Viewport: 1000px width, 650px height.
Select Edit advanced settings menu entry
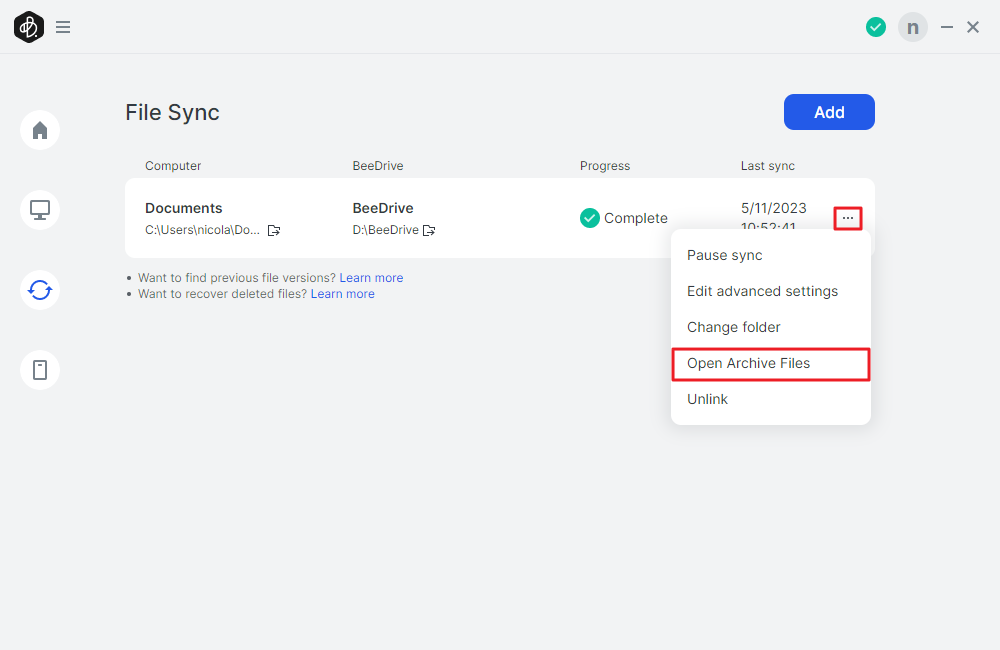pyautogui.click(x=762, y=291)
